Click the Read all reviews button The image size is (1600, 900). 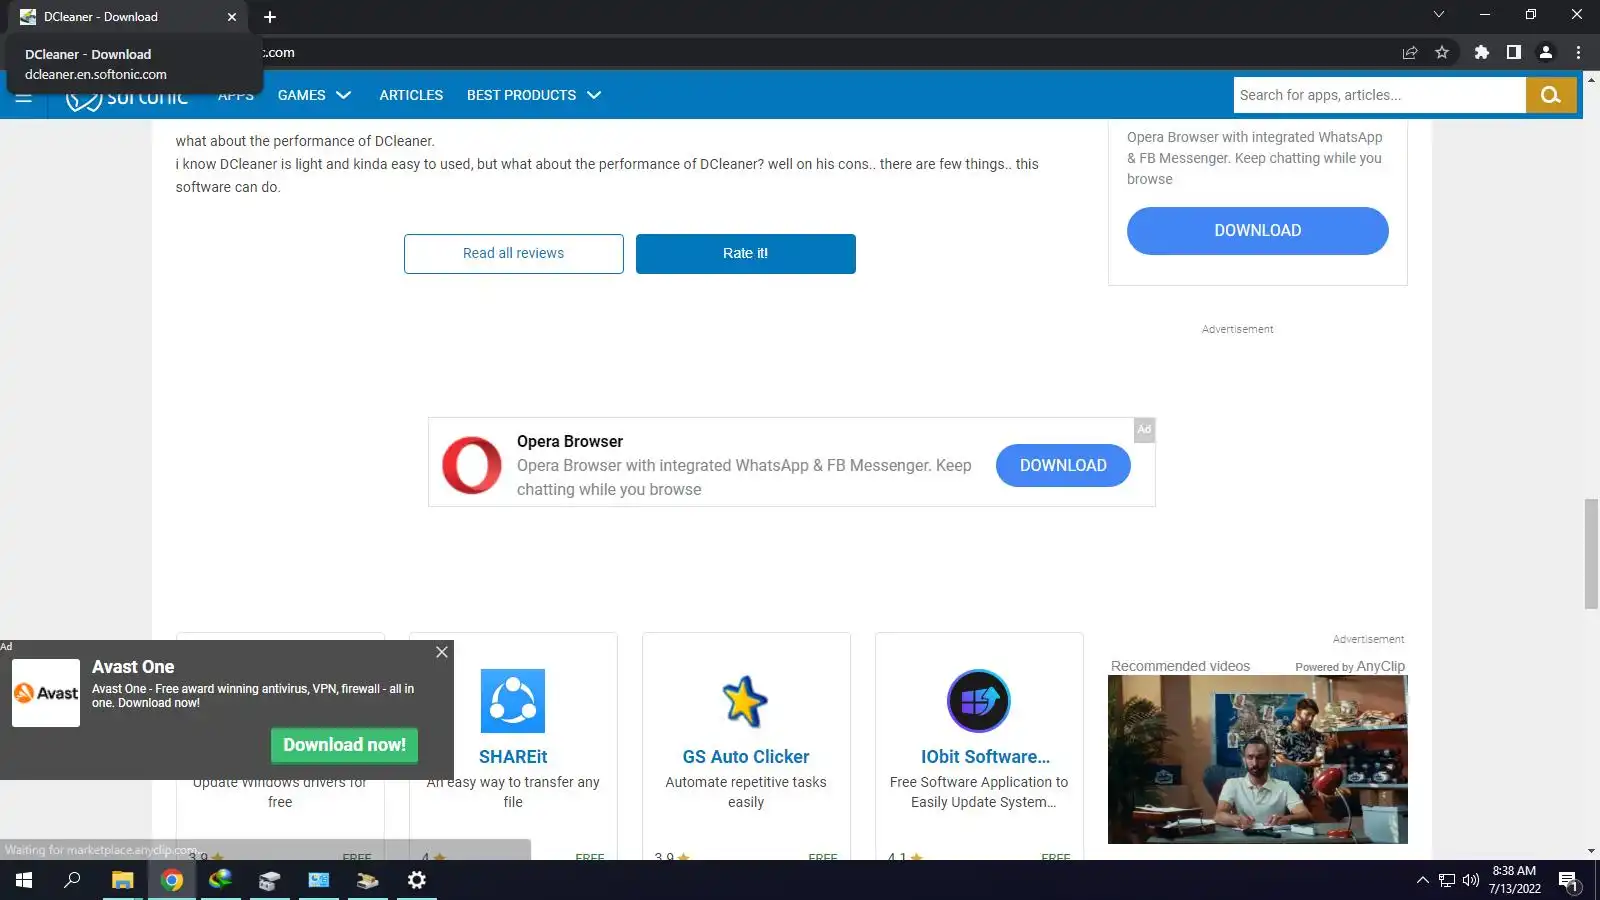click(x=514, y=254)
